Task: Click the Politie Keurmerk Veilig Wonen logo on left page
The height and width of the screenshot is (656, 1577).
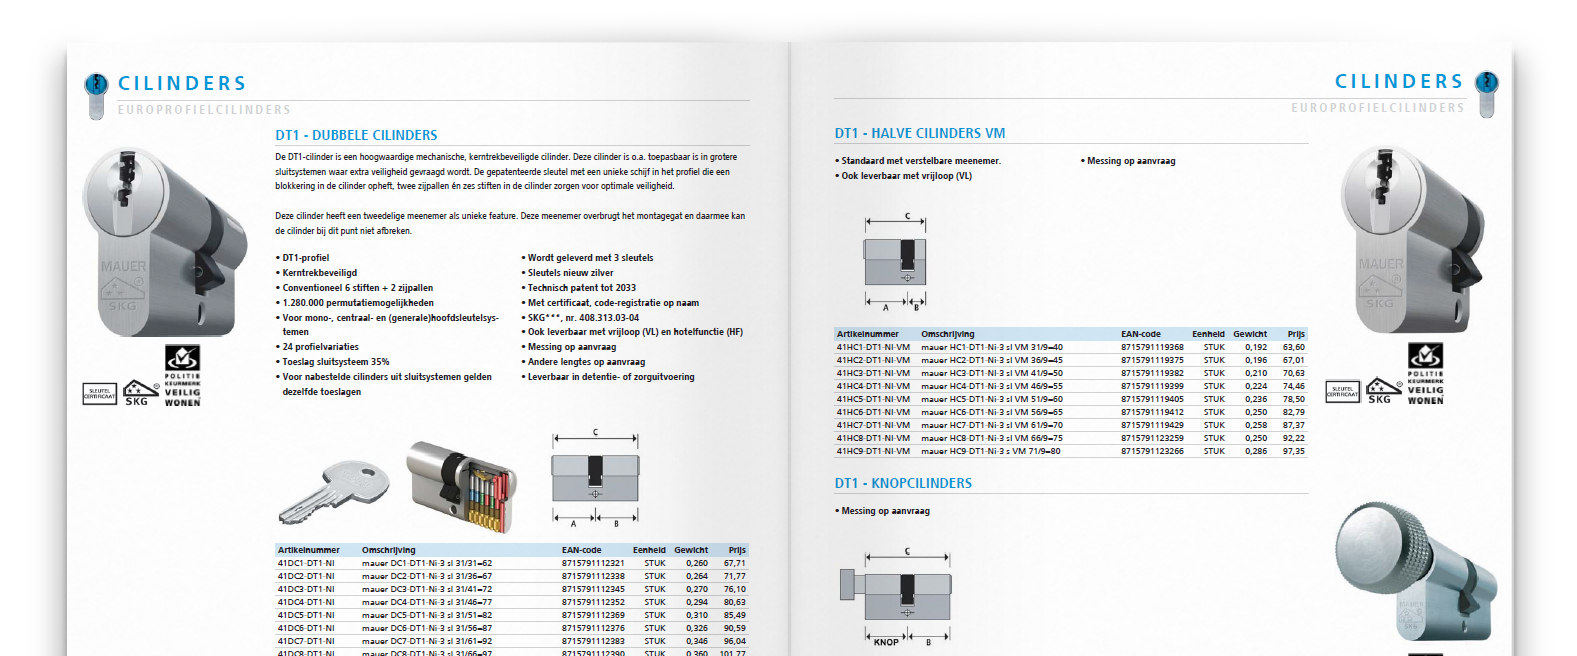Action: tap(182, 376)
